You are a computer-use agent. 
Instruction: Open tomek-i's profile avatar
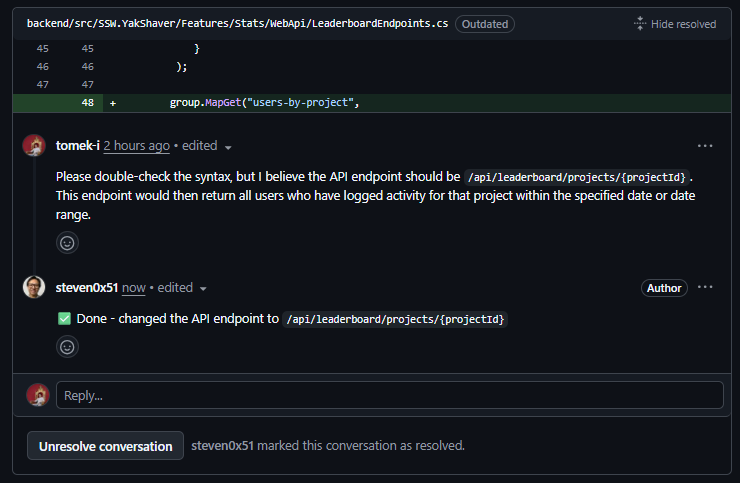(34, 146)
